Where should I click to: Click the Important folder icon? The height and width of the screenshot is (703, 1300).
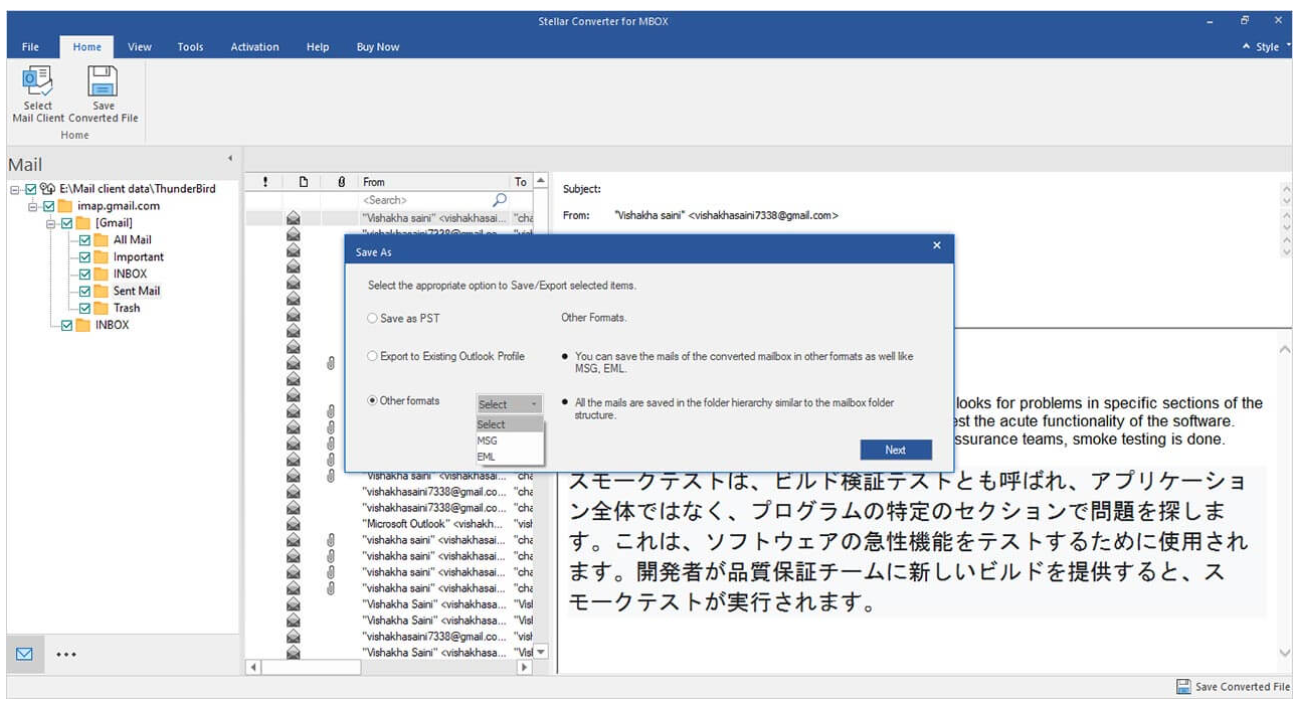click(x=101, y=257)
